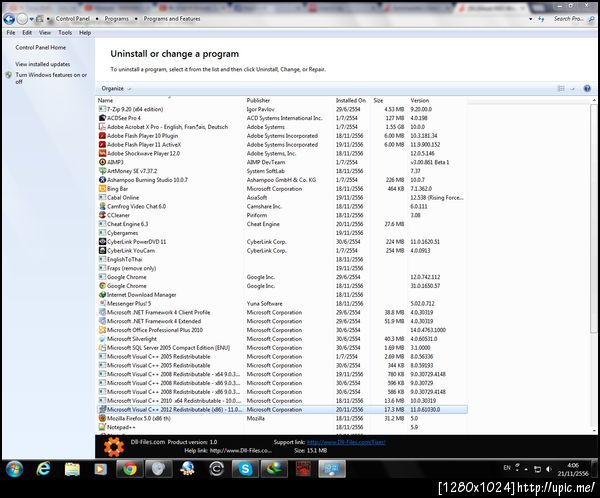Open the File menu
The image size is (600, 498).
(x=11, y=33)
